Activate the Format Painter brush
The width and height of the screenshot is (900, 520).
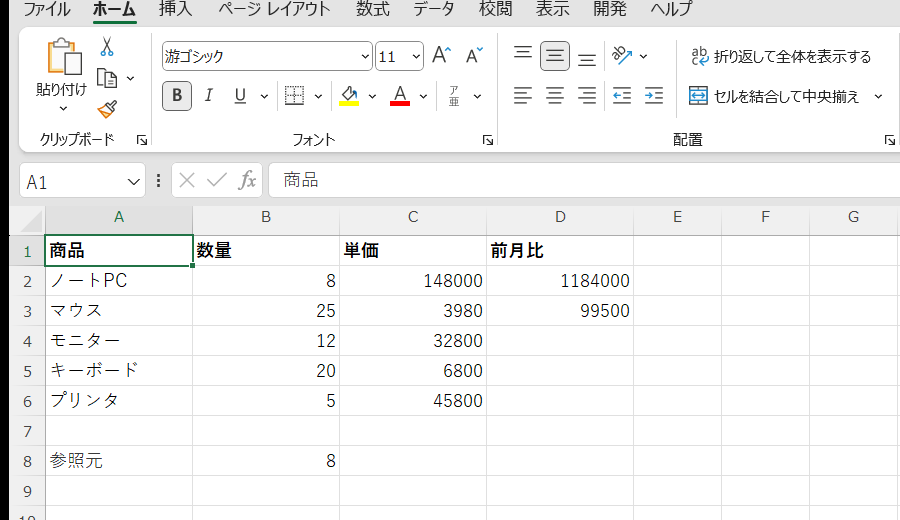point(107,109)
